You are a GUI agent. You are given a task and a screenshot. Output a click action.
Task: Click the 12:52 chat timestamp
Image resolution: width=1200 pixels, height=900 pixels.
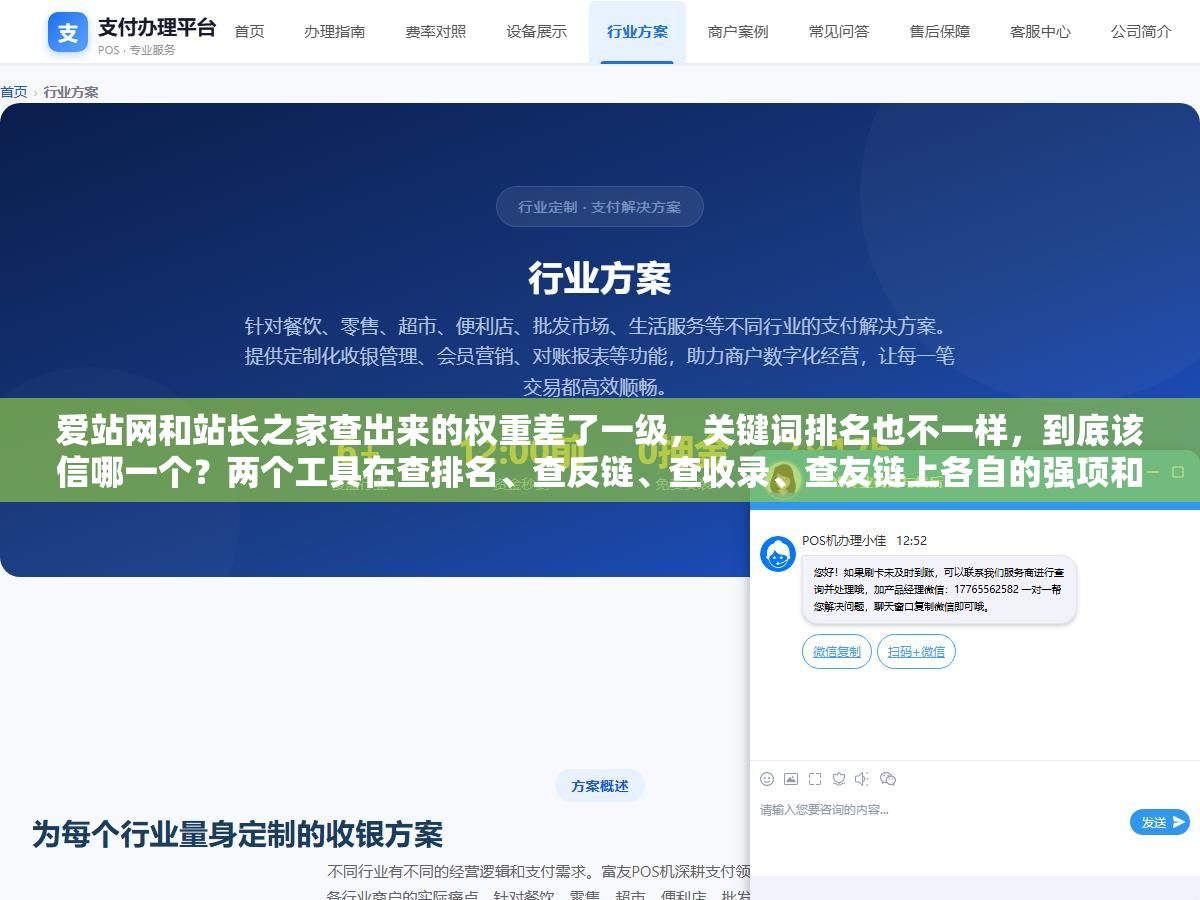911,540
